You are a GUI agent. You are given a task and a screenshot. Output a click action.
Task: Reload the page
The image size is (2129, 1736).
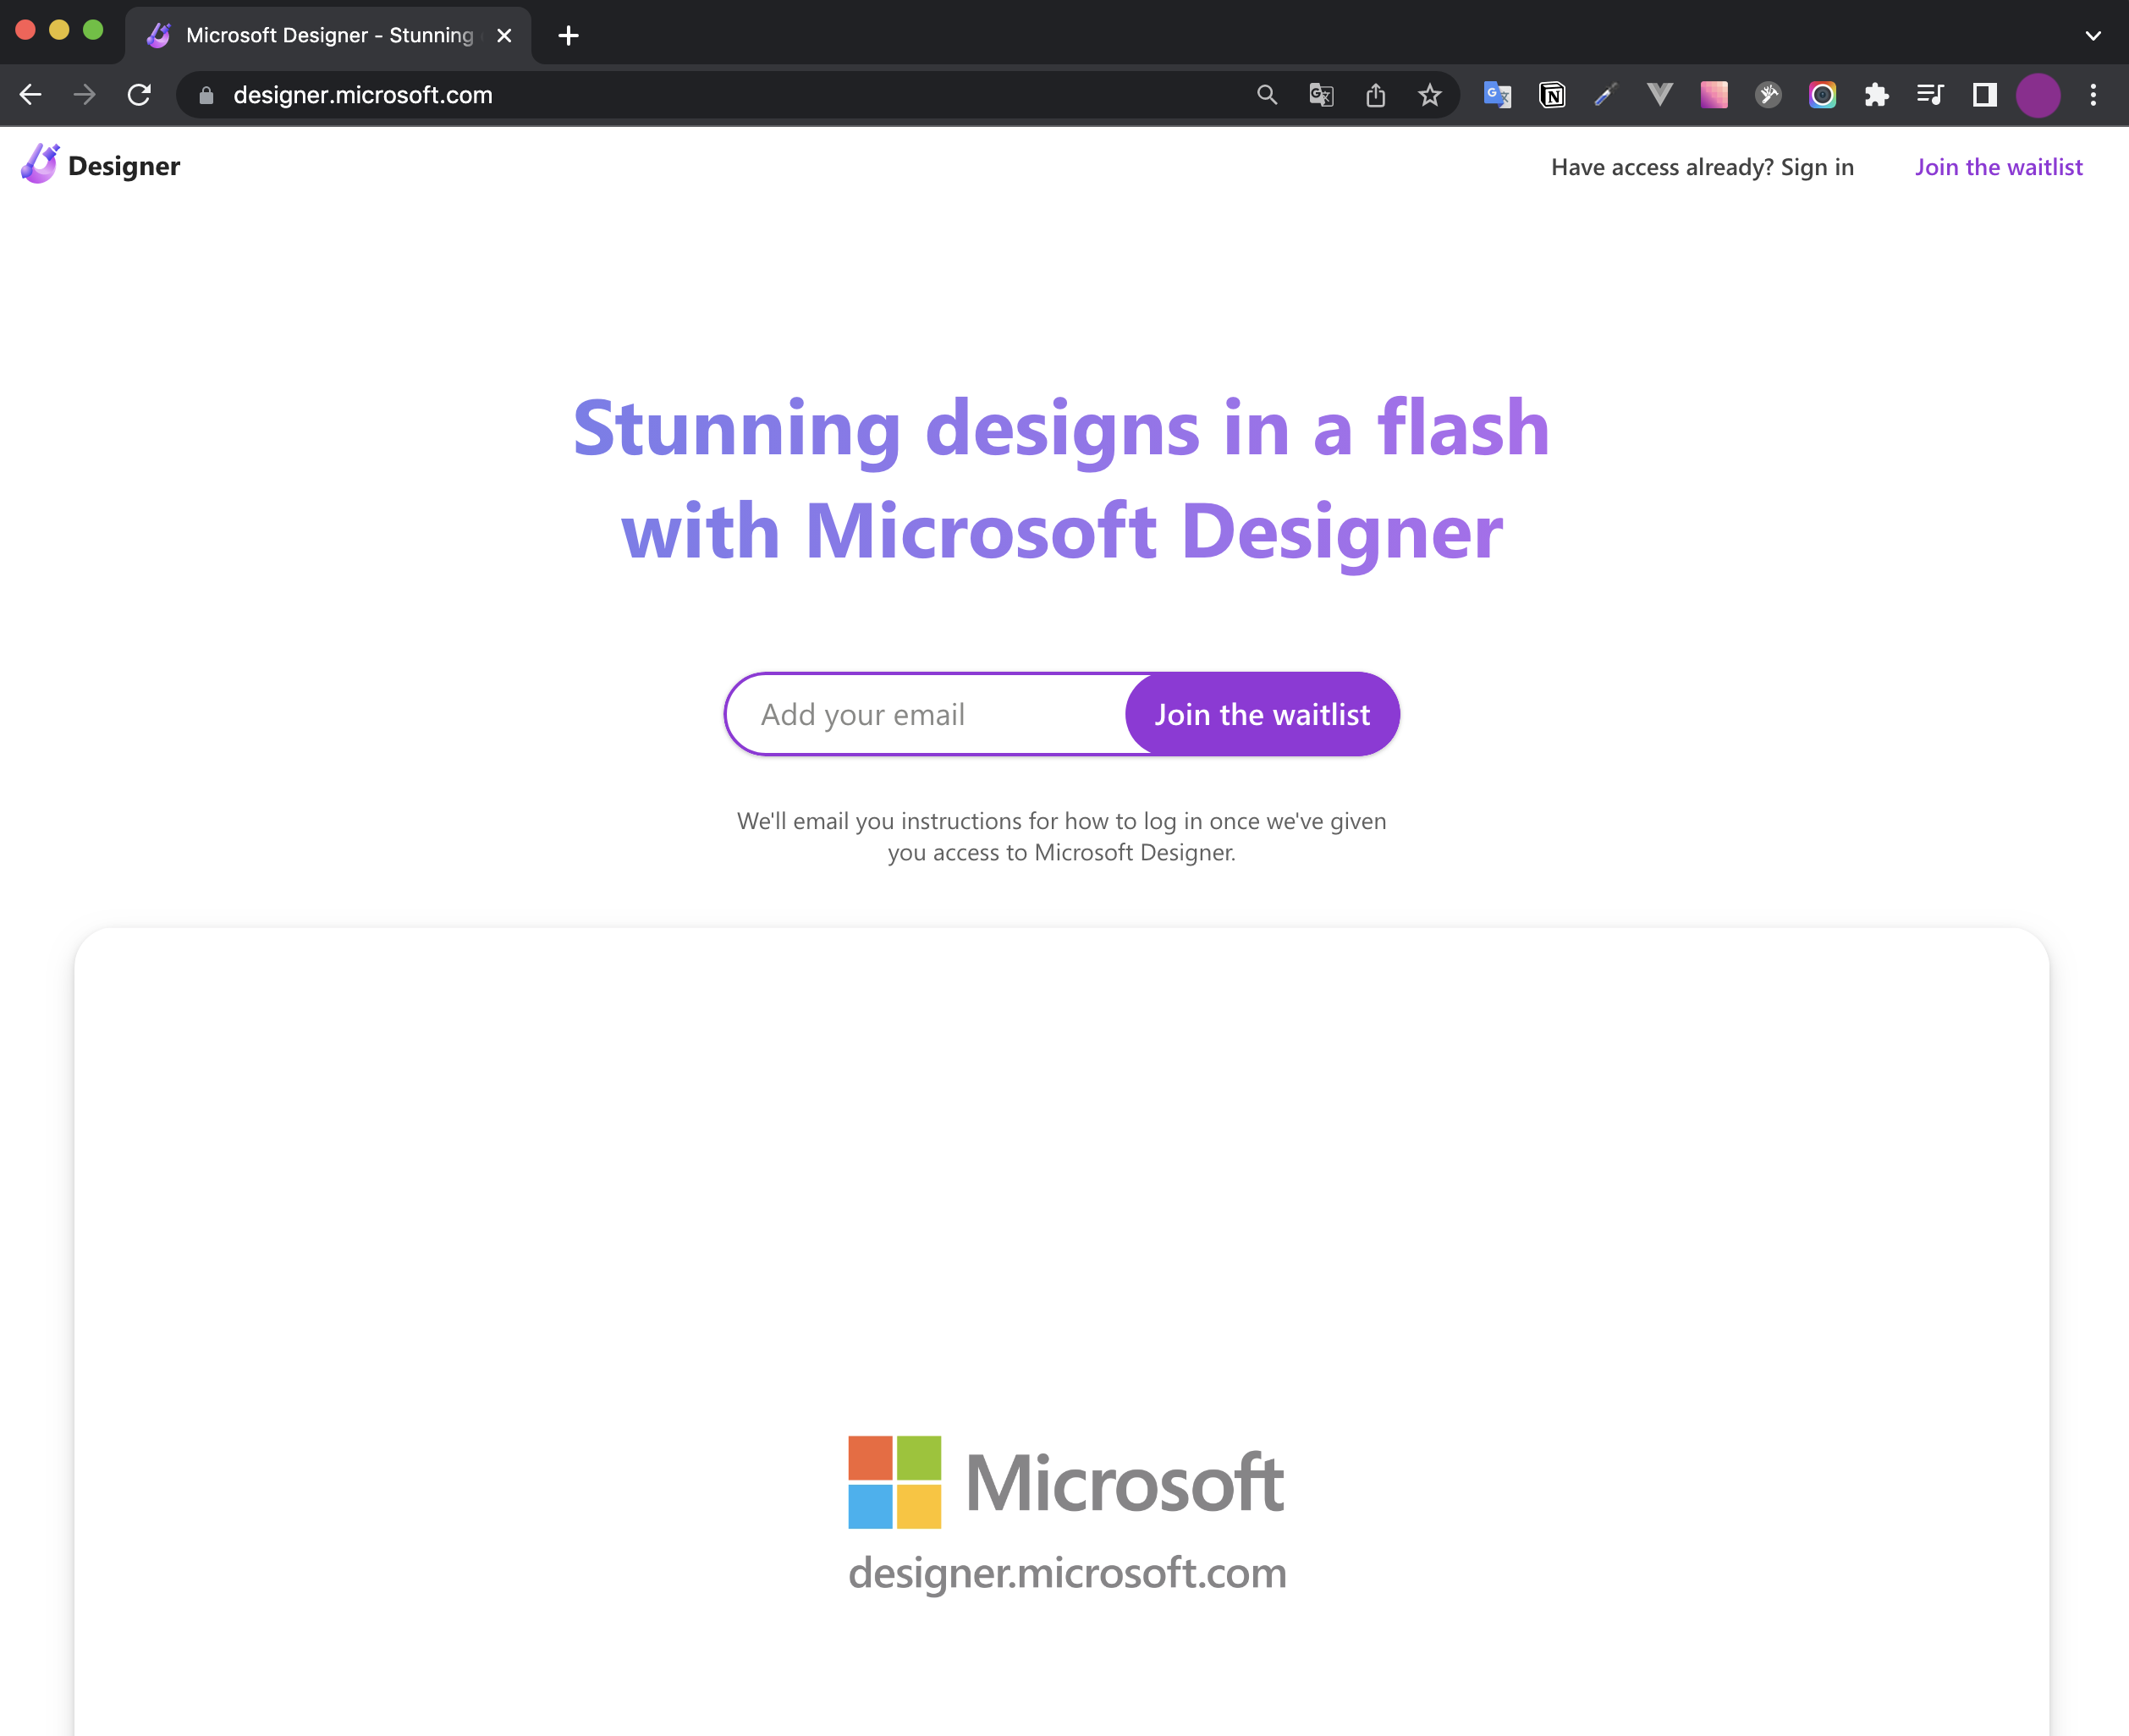pyautogui.click(x=139, y=95)
